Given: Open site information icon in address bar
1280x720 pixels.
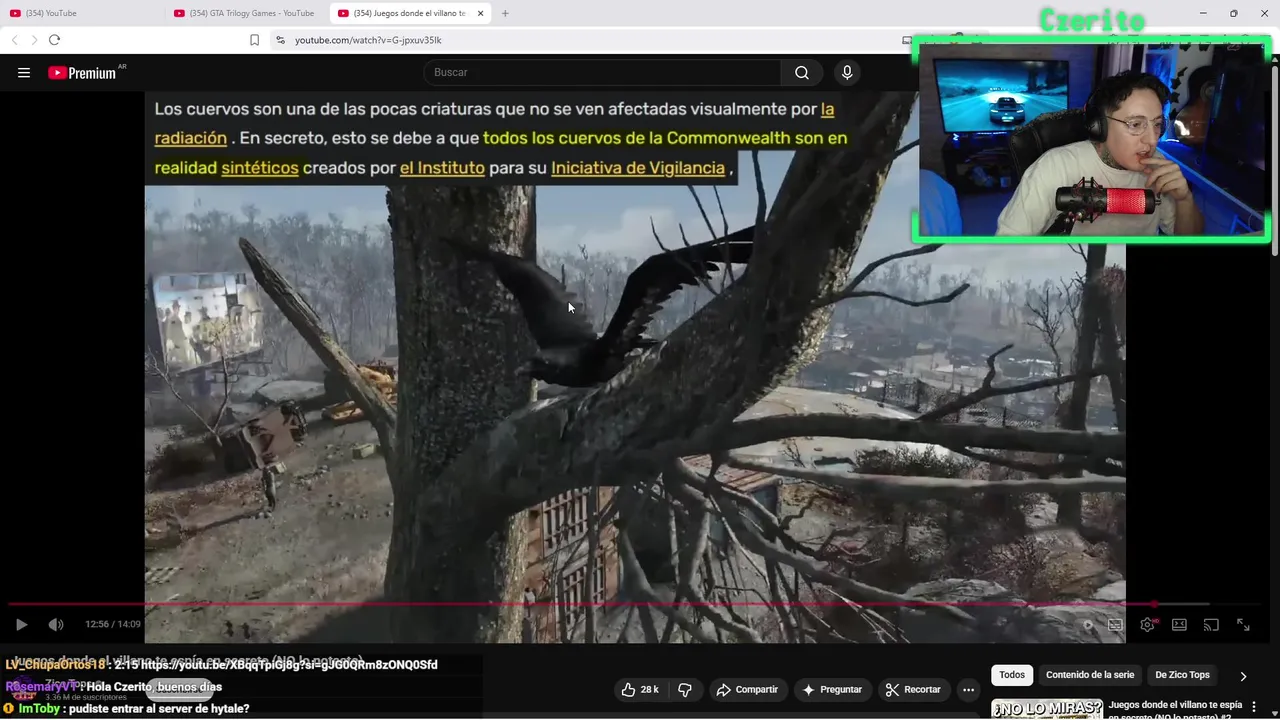Looking at the screenshot, I should [x=280, y=40].
